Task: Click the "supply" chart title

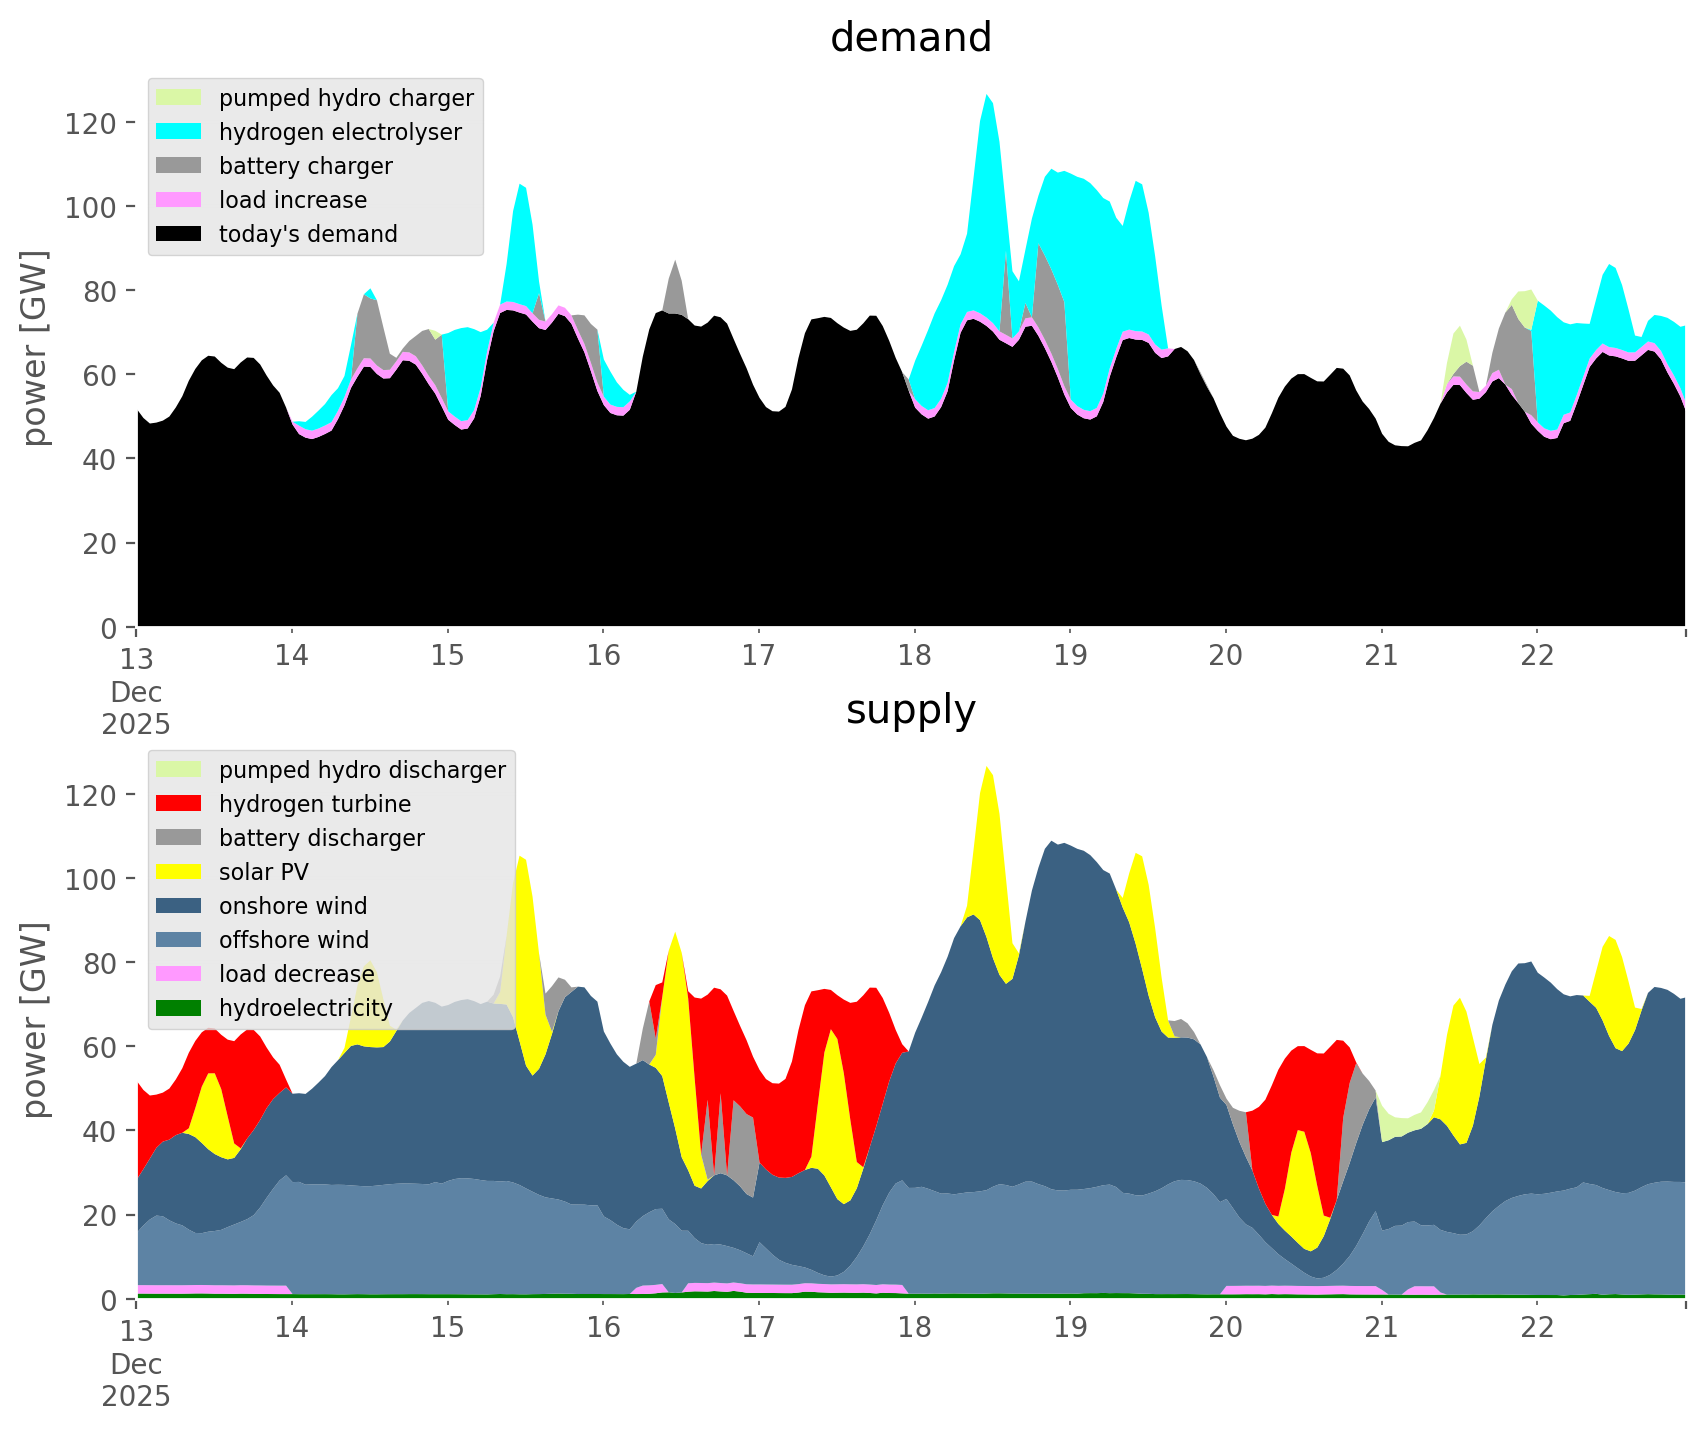Action: tap(910, 710)
